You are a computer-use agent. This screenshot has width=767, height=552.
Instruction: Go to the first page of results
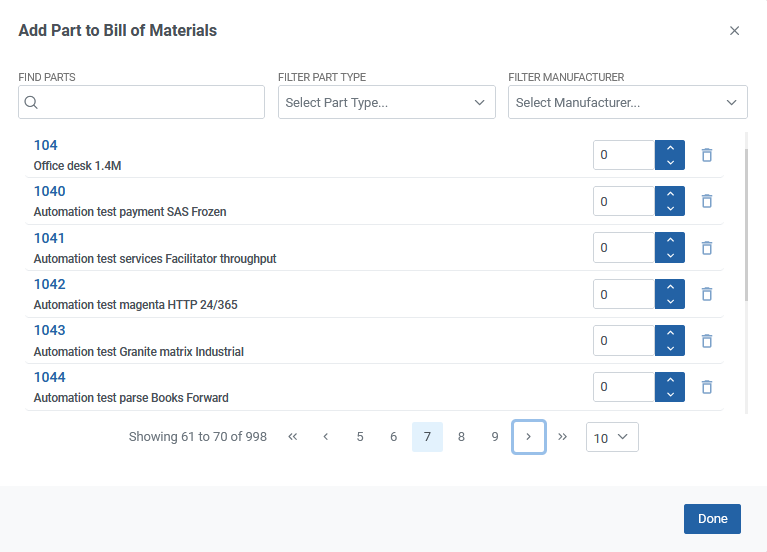tap(293, 437)
